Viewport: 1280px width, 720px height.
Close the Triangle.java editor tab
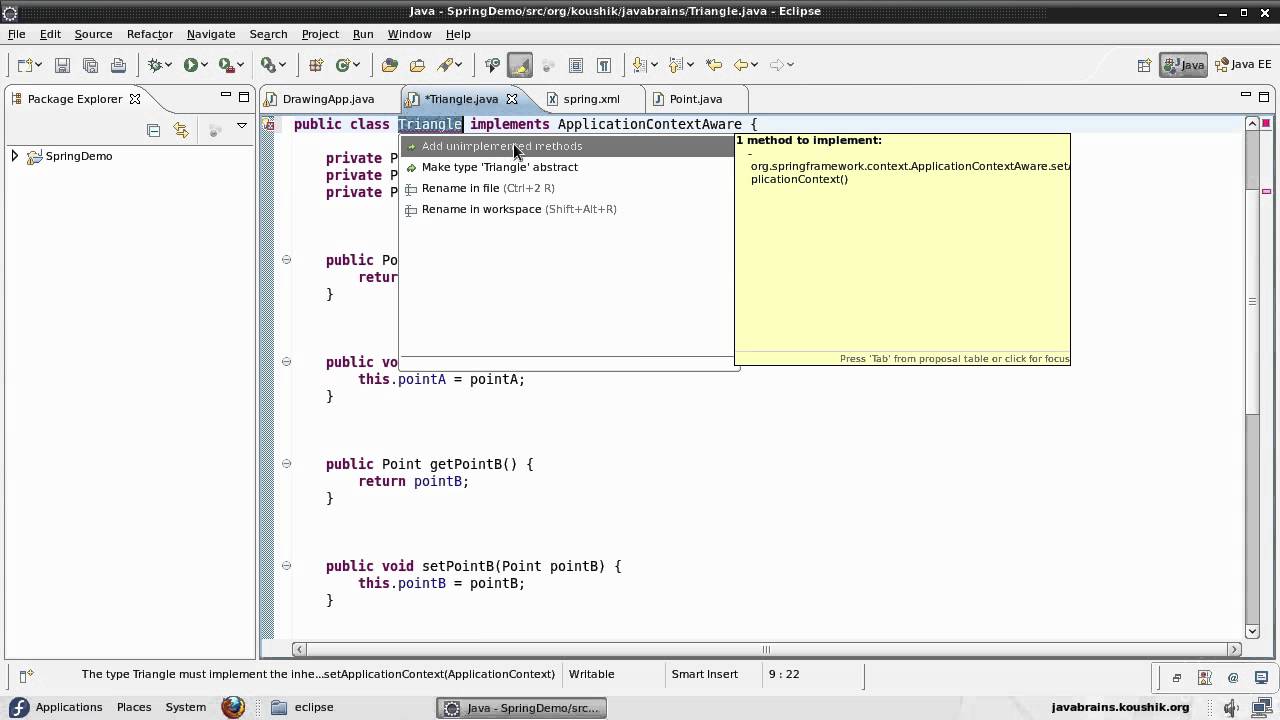click(512, 99)
